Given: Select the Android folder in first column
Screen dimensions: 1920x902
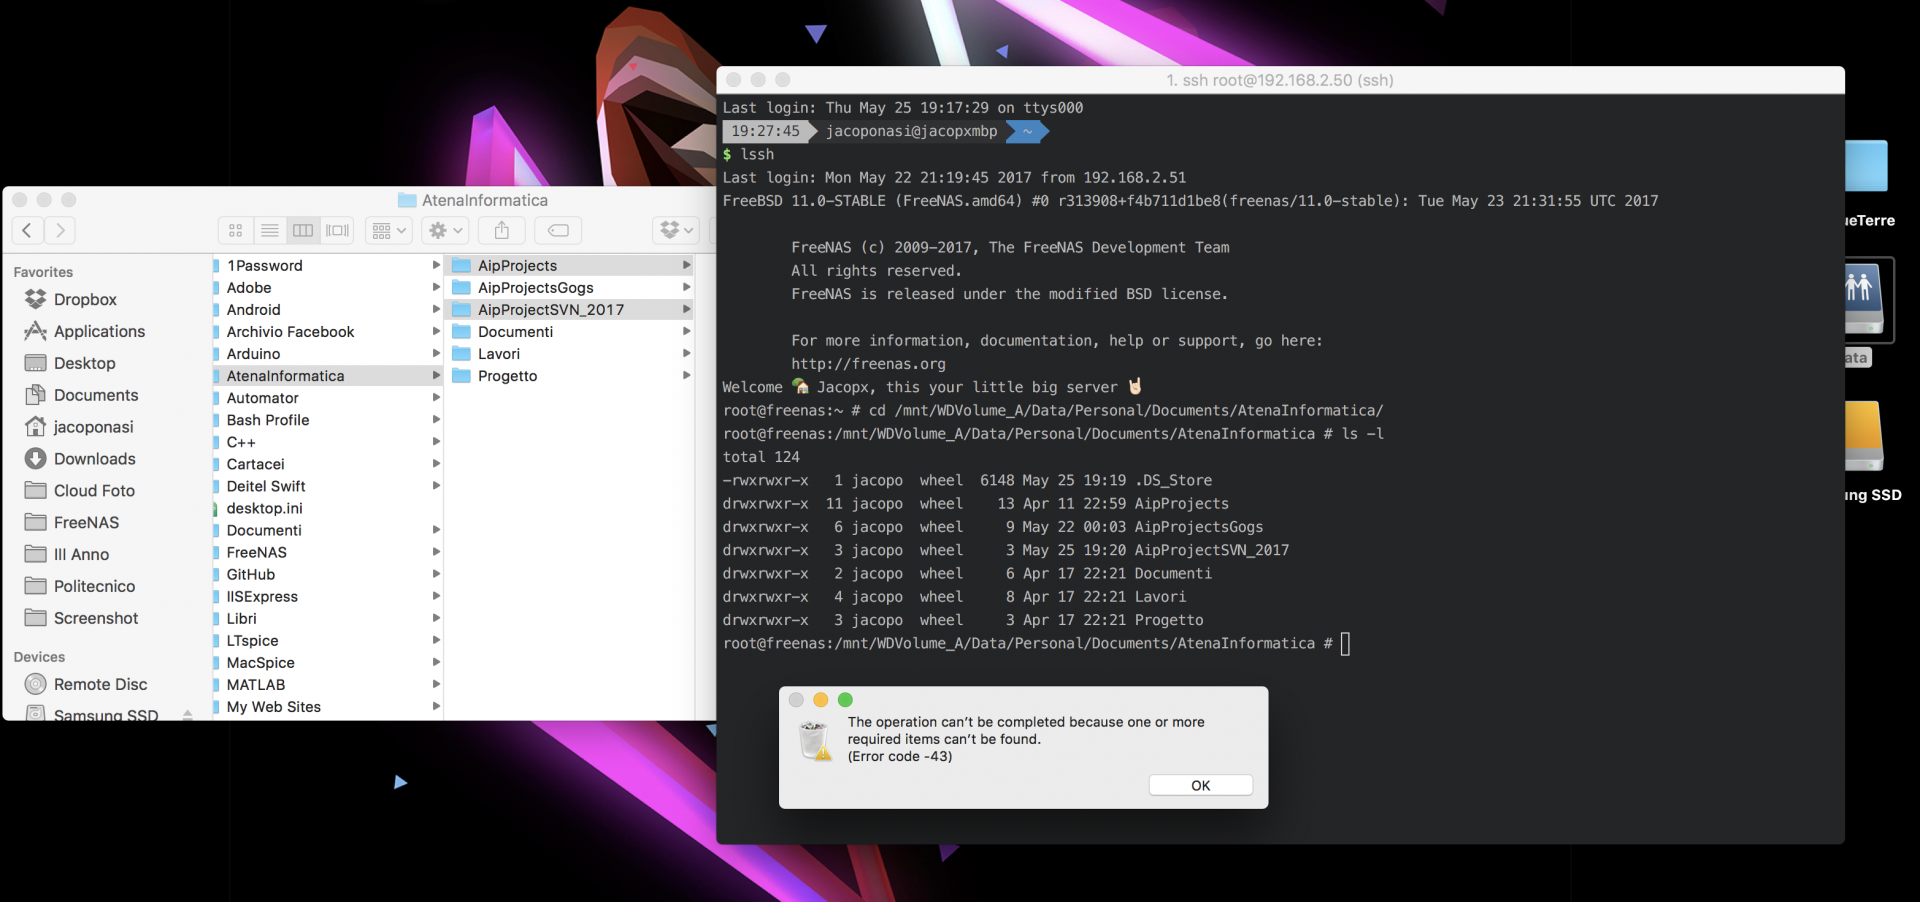Looking at the screenshot, I should (327, 310).
